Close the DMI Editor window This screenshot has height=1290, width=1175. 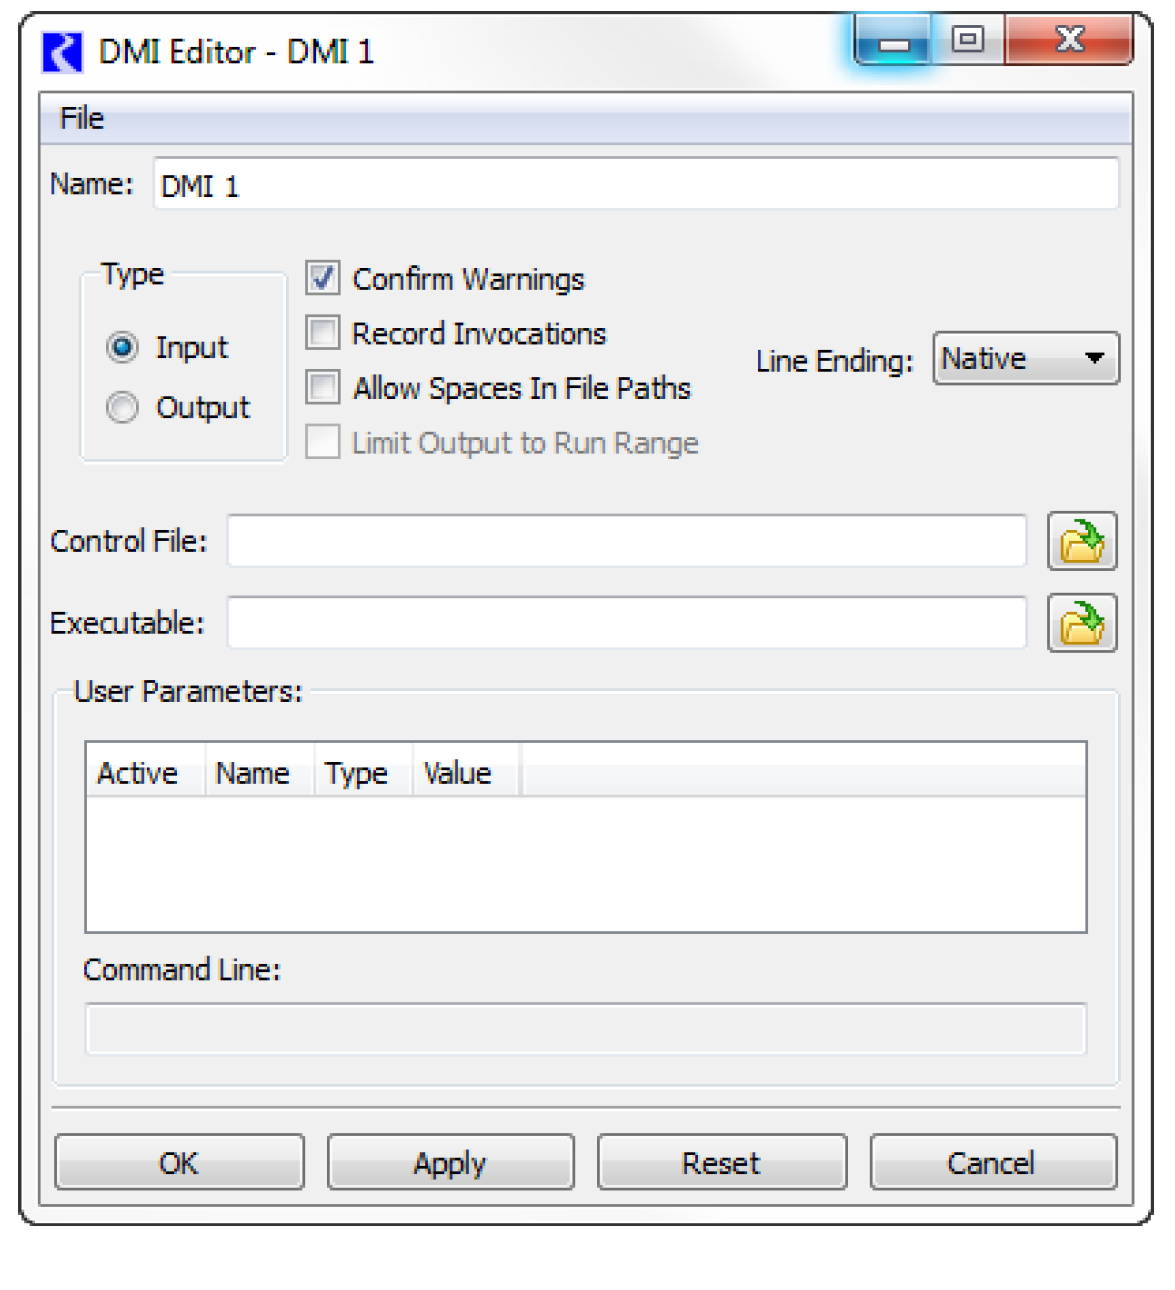point(1069,40)
